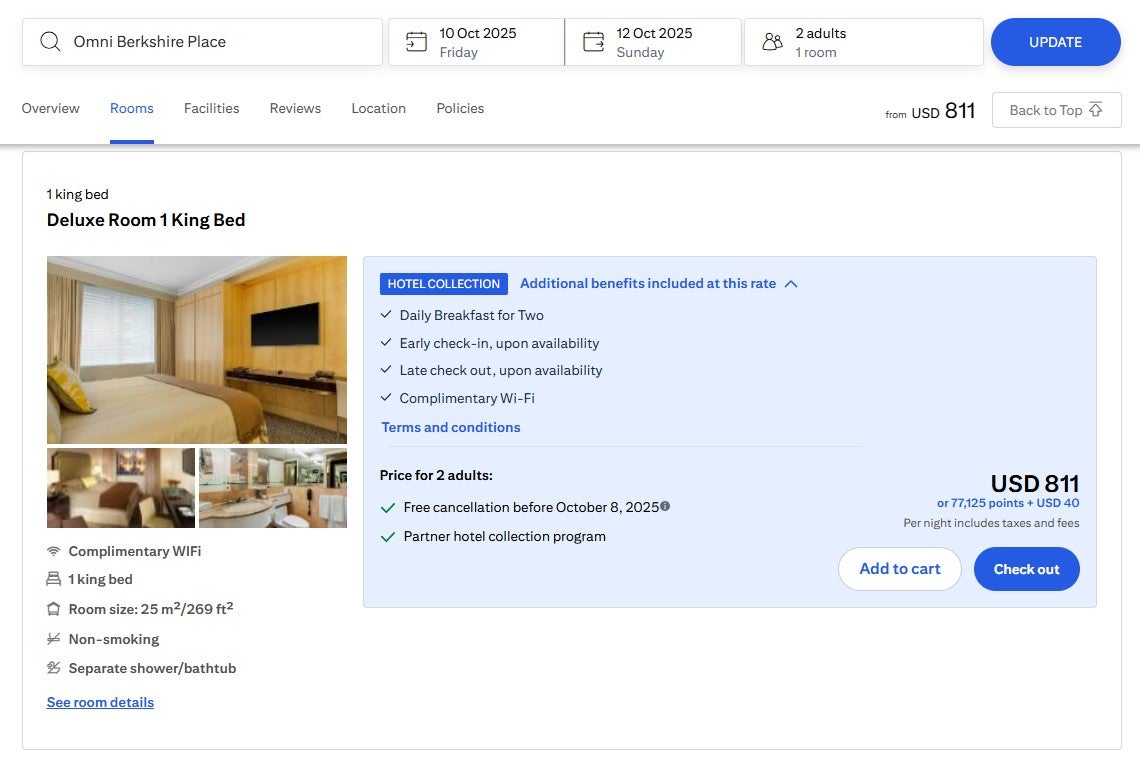
Task: Click 'Room size: 25 m²/269 ft²' text
Action: (x=150, y=609)
